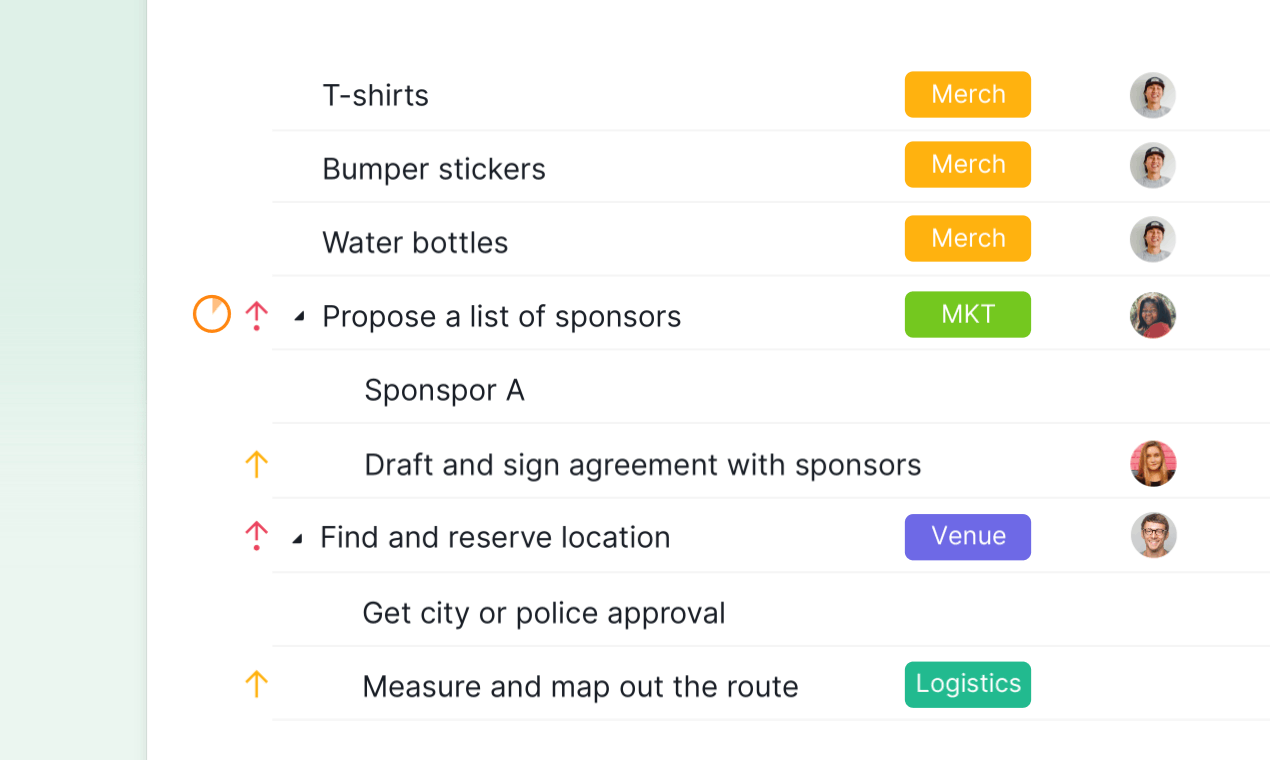Image resolution: width=1270 pixels, height=760 pixels.
Task: Click yellow priority arrow on Measure and map out the route
Action: [x=257, y=684]
